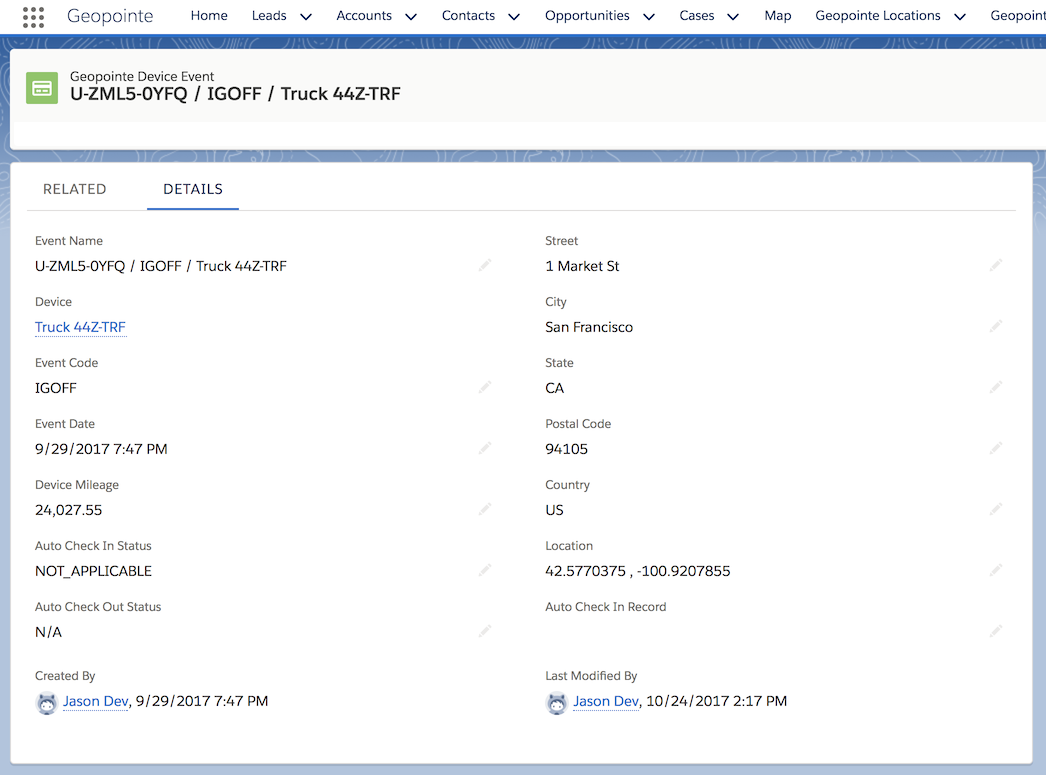Open Jason Dev link under Last Modified By
The width and height of the screenshot is (1046, 775).
click(x=606, y=701)
